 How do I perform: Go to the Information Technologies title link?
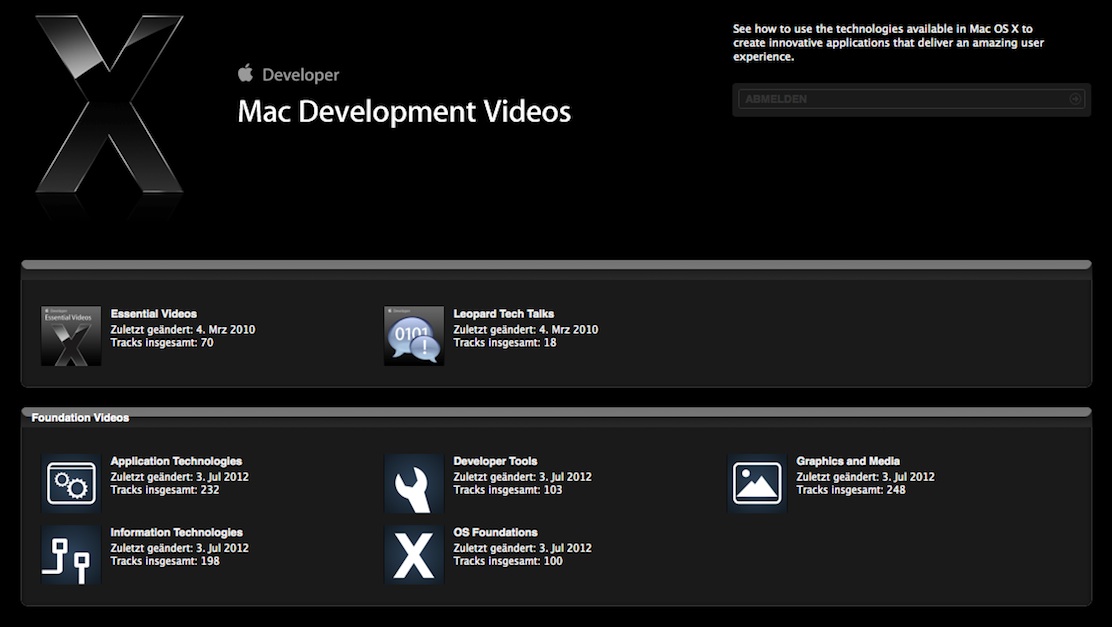tap(176, 533)
